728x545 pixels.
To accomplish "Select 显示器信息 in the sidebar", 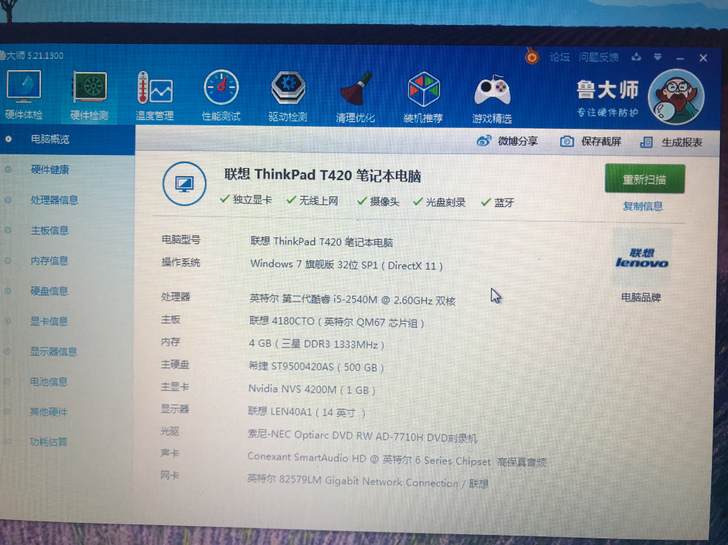I will 53,351.
